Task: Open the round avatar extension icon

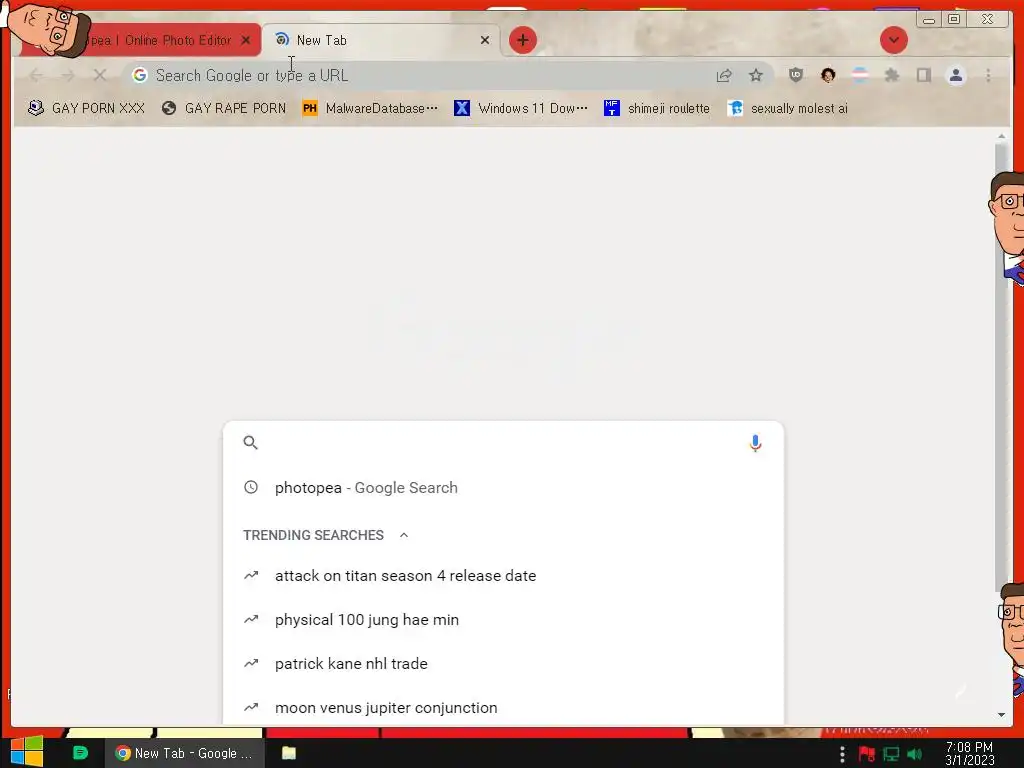Action: point(828,76)
